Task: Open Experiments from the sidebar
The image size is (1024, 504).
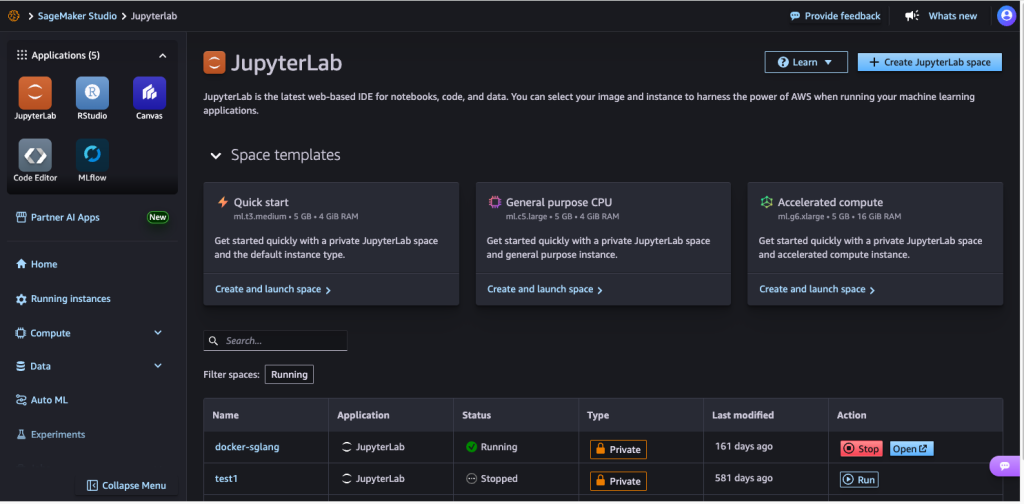Action: 58,435
